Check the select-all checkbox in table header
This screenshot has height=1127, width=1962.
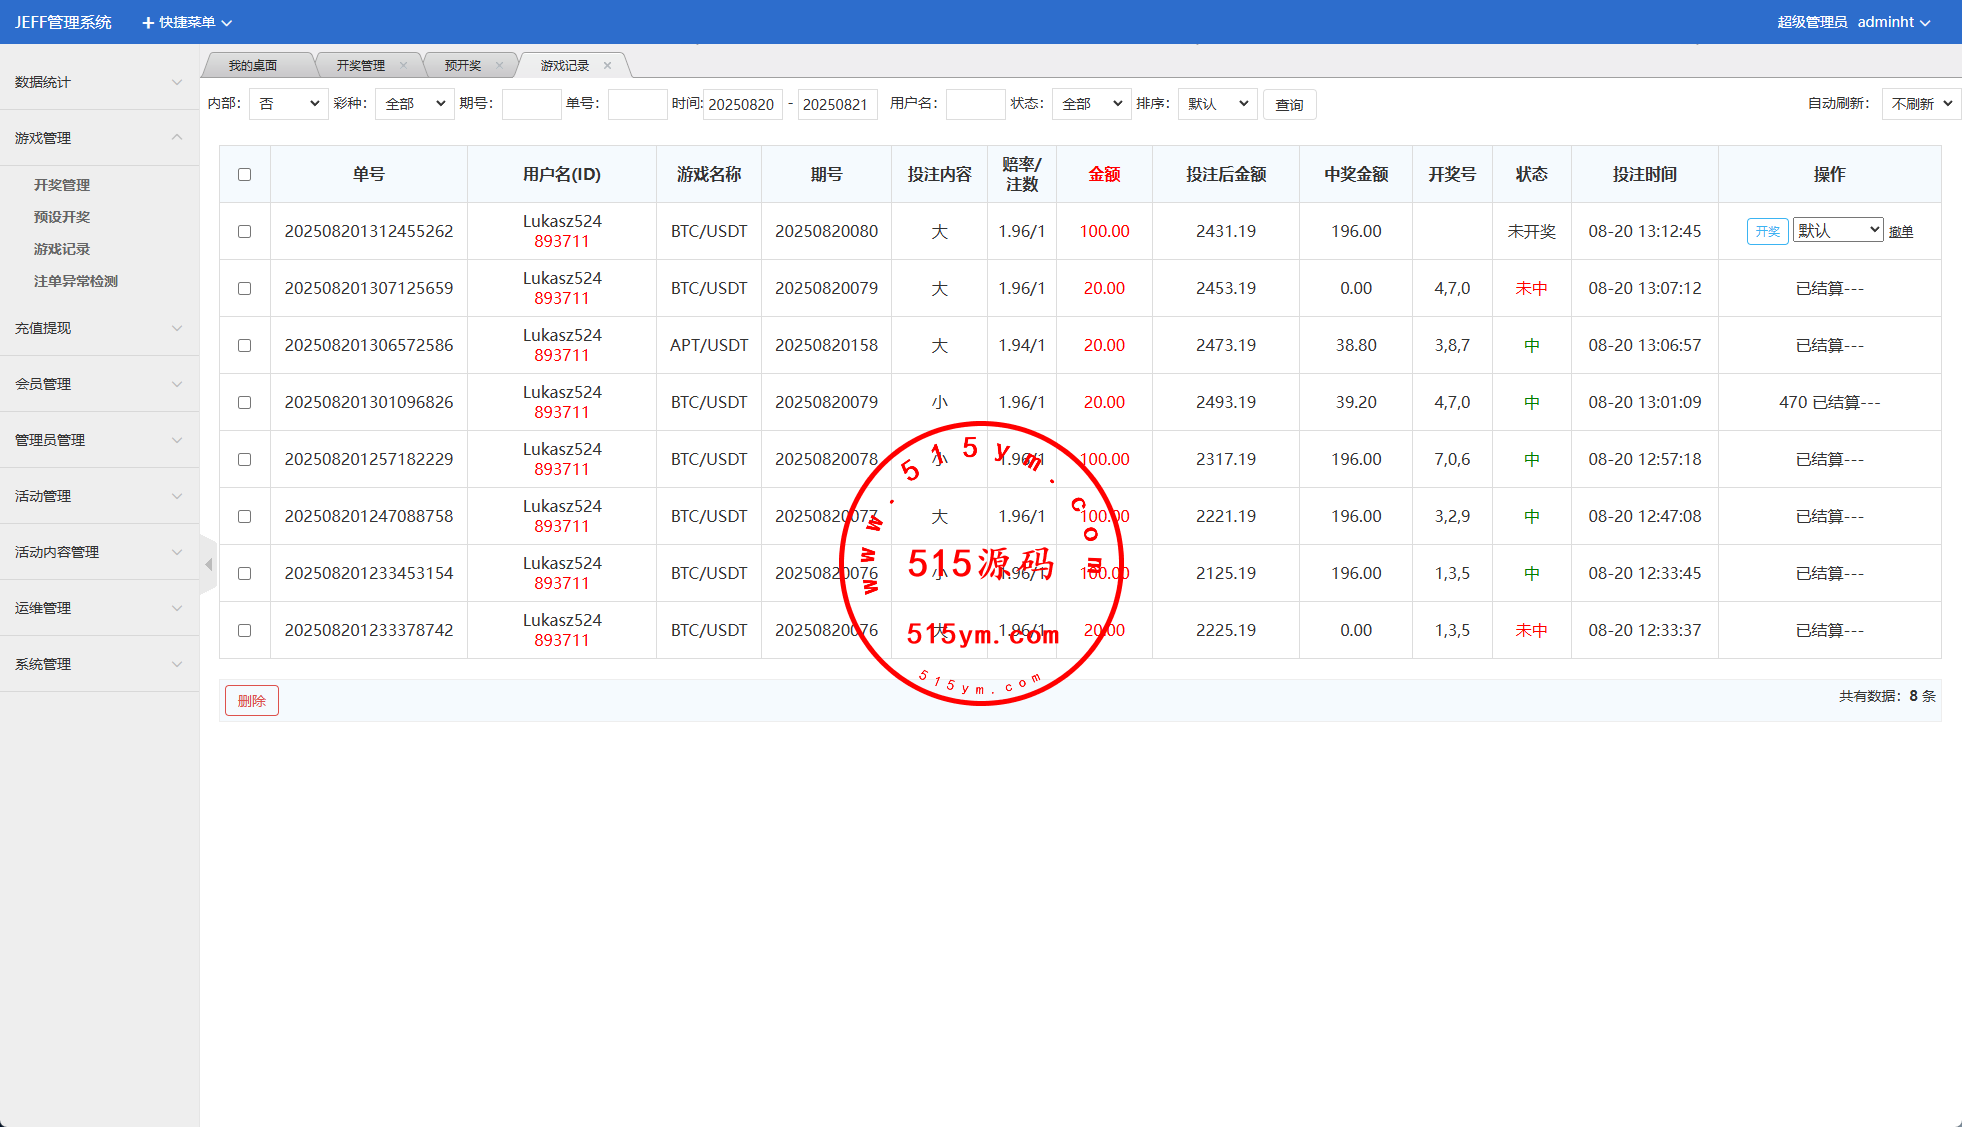pyautogui.click(x=244, y=175)
